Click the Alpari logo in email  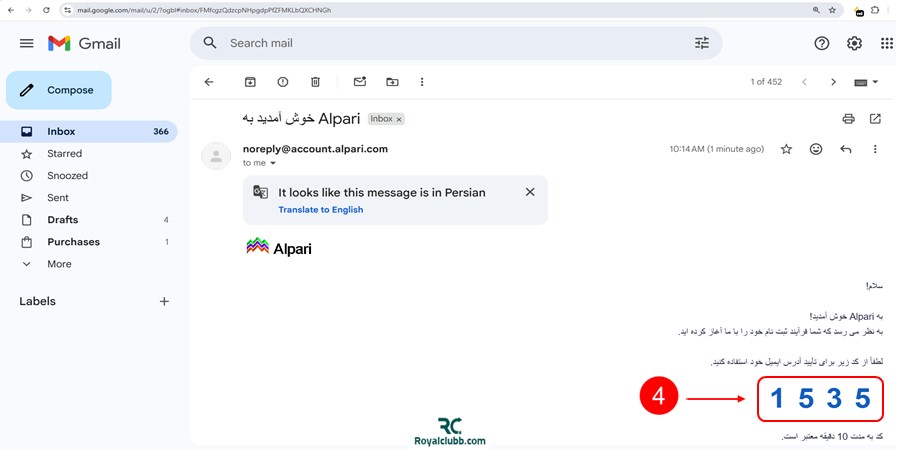[x=279, y=247]
